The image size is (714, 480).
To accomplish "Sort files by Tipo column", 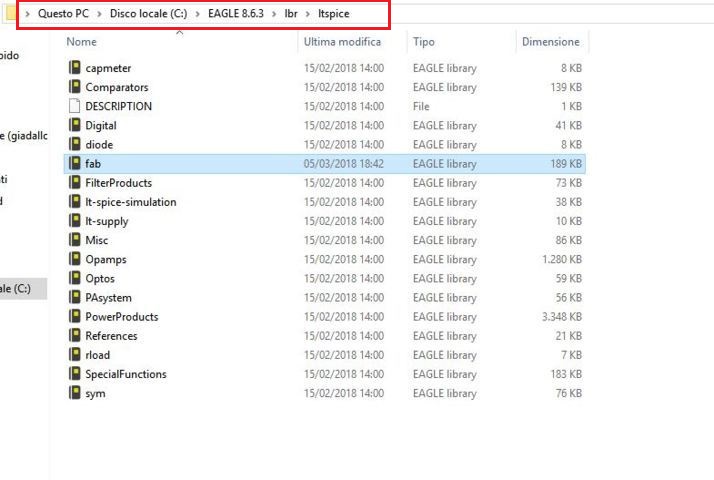I will pyautogui.click(x=423, y=41).
